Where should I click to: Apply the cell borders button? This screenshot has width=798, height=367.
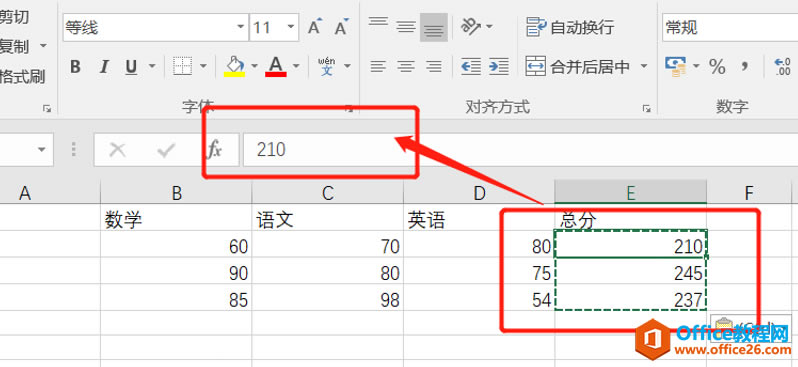pos(182,66)
